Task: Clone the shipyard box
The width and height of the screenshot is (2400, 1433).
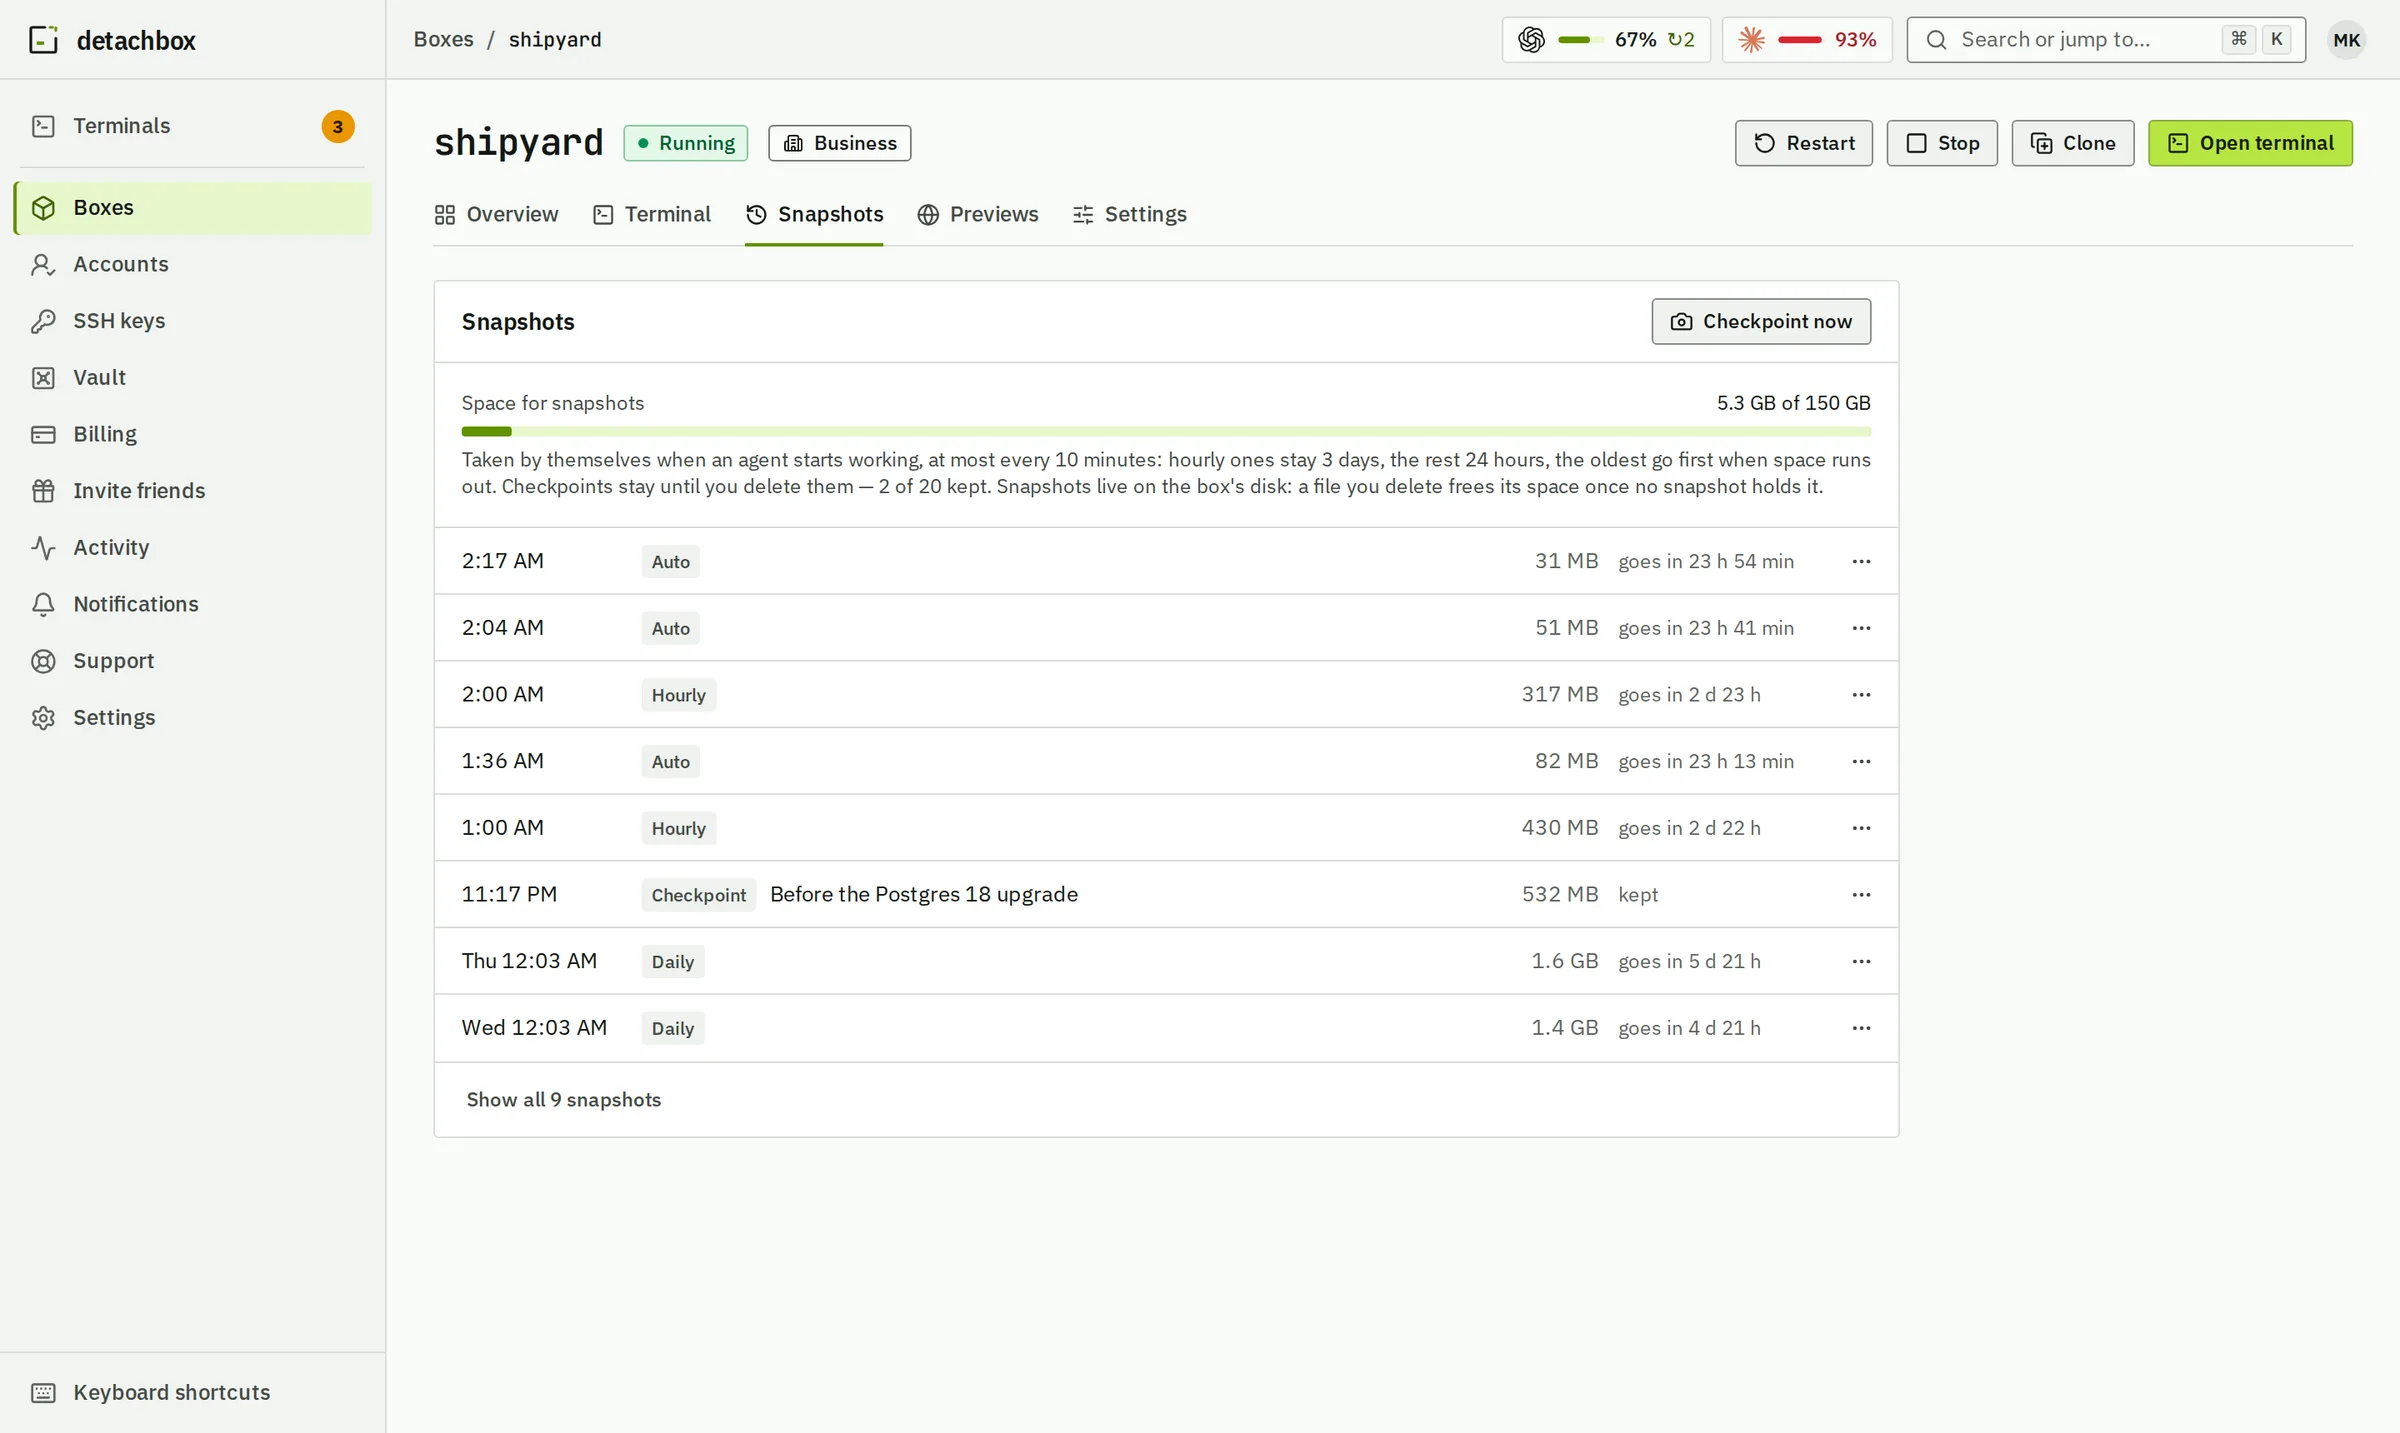Action: 2073,143
